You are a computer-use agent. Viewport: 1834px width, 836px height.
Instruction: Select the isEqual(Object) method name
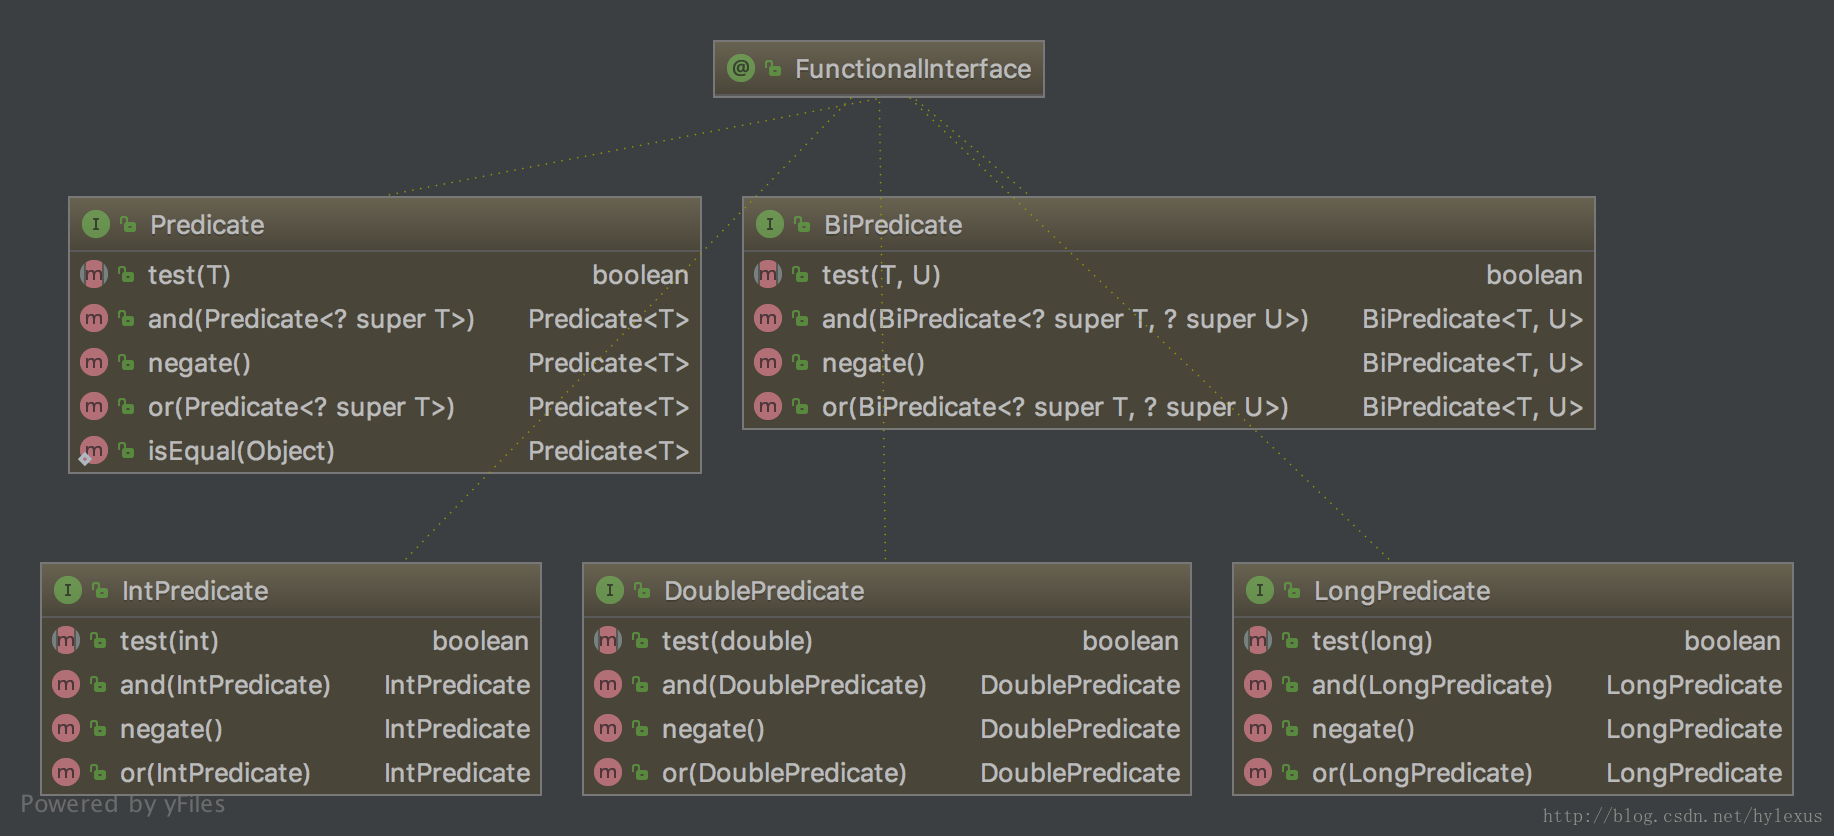click(x=241, y=451)
